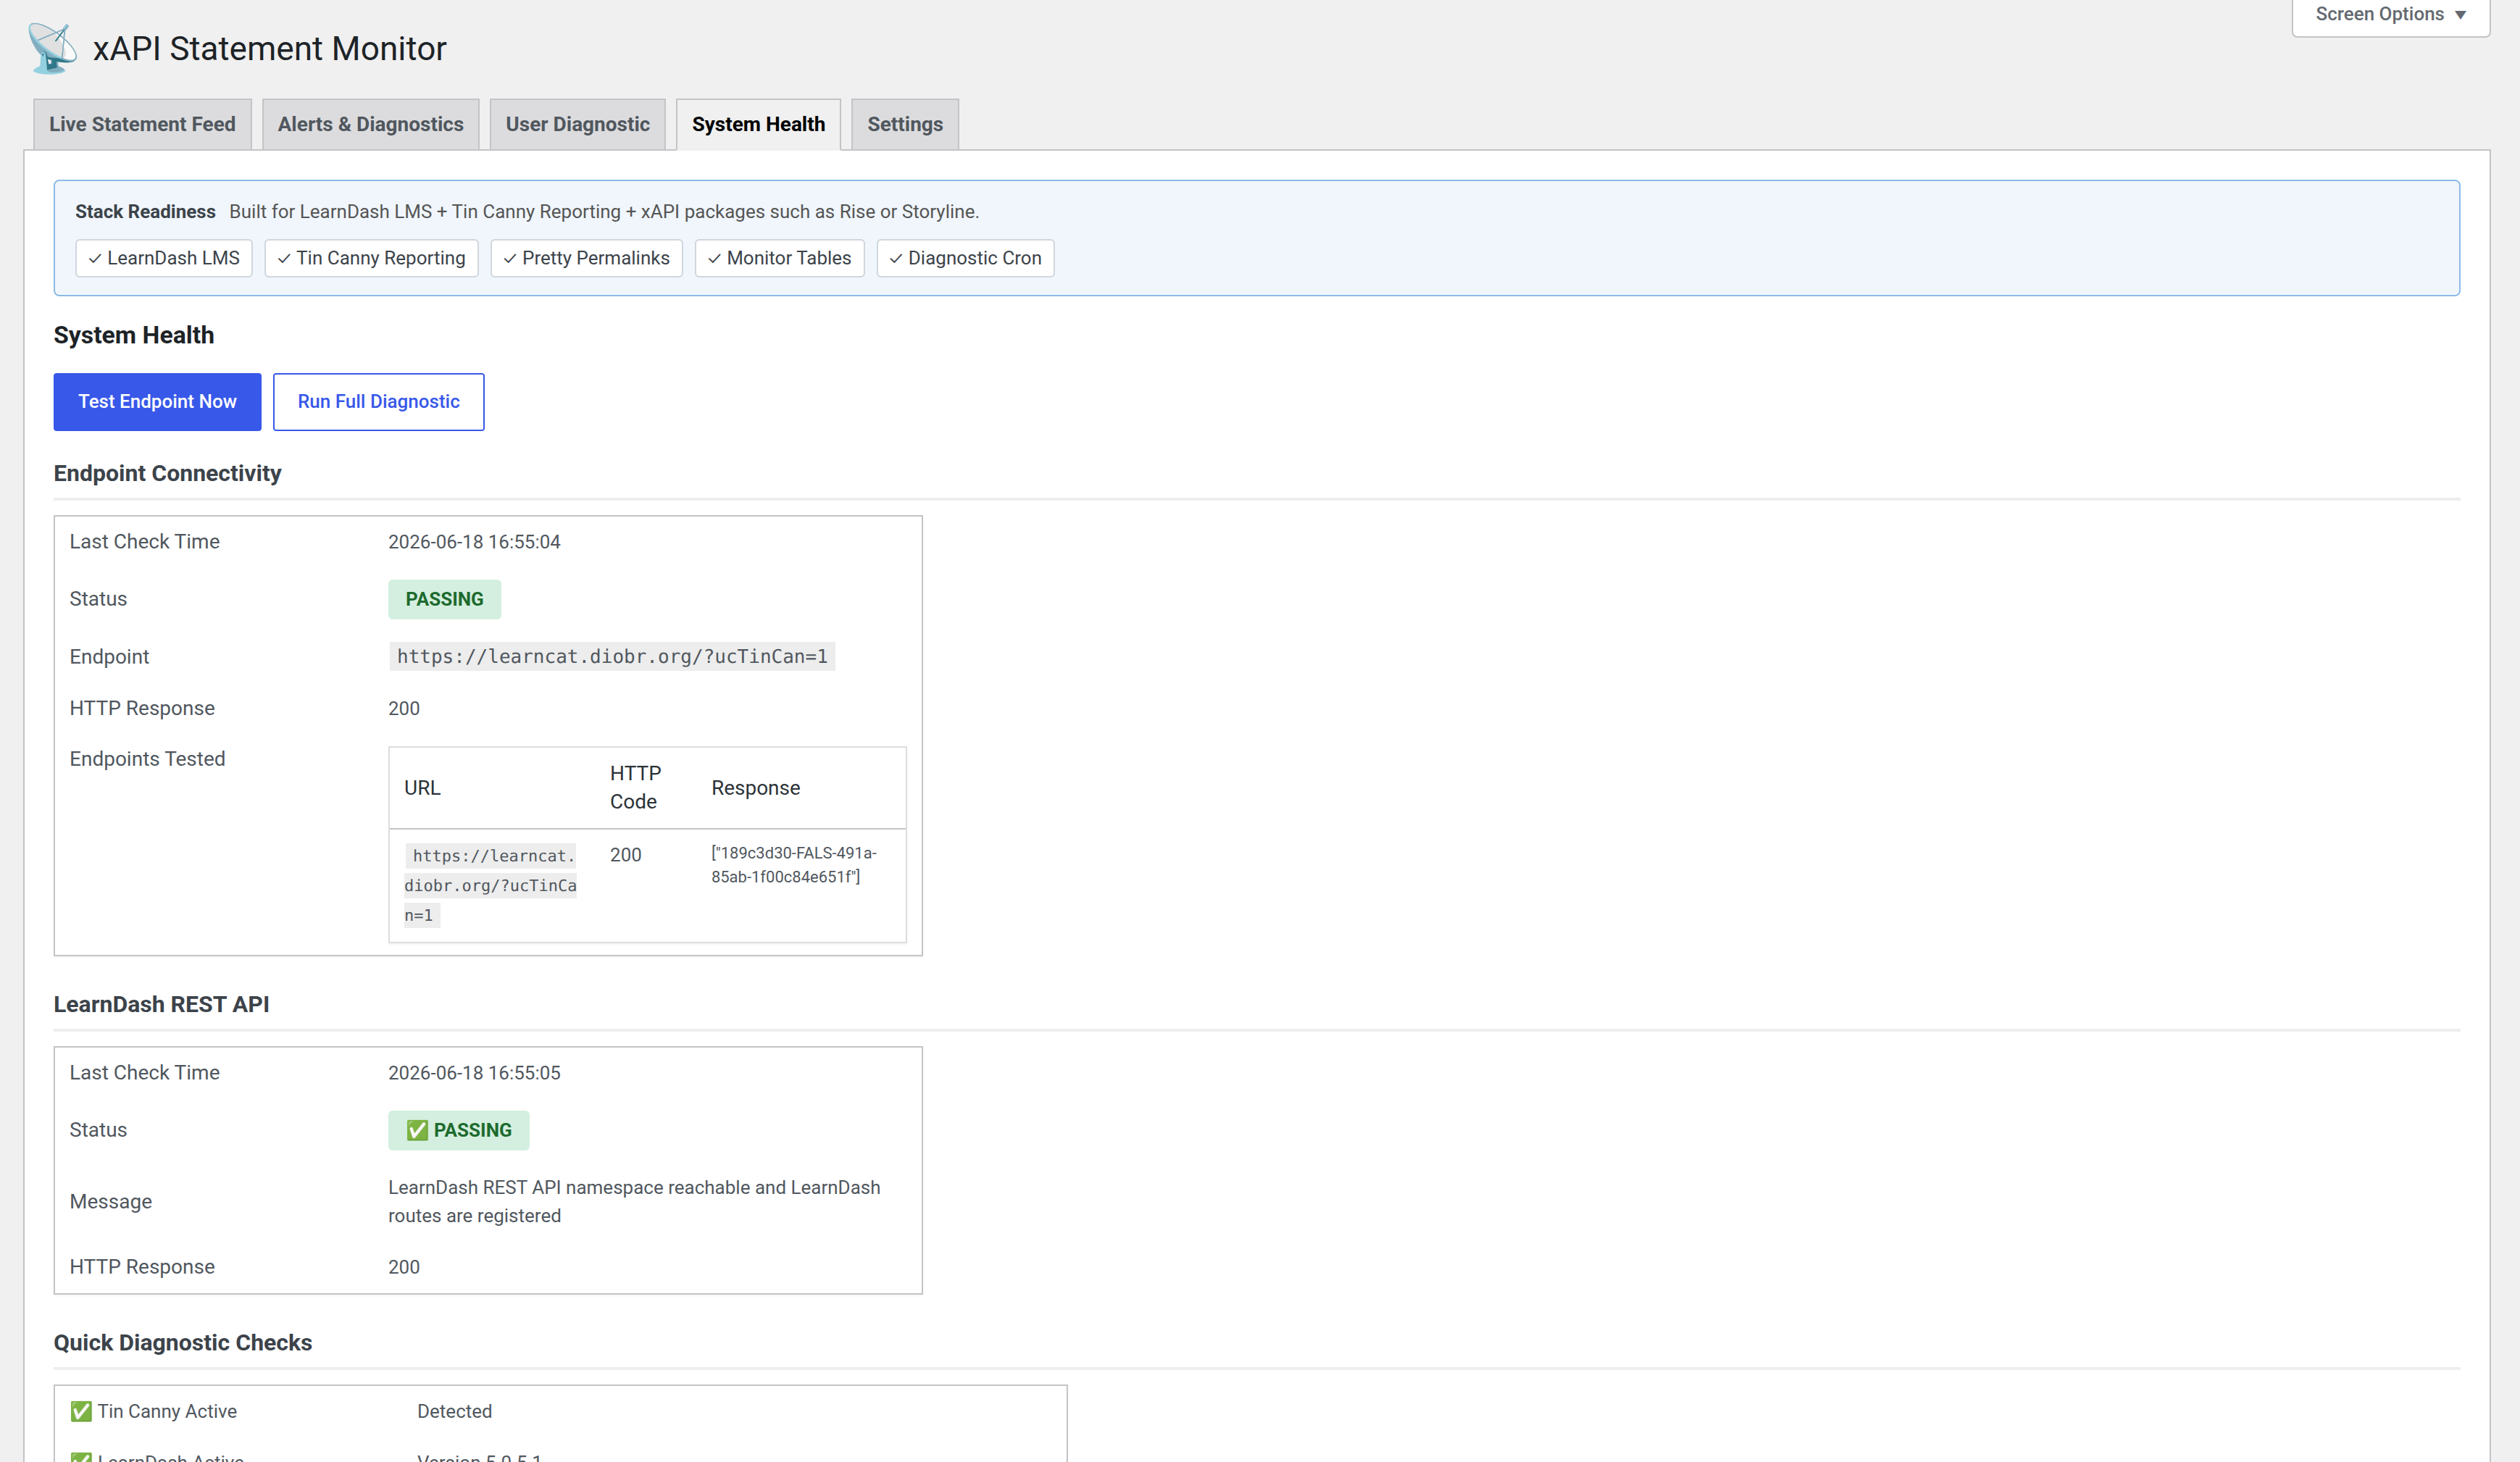Click the Tin Canny Active row label

(x=167, y=1411)
